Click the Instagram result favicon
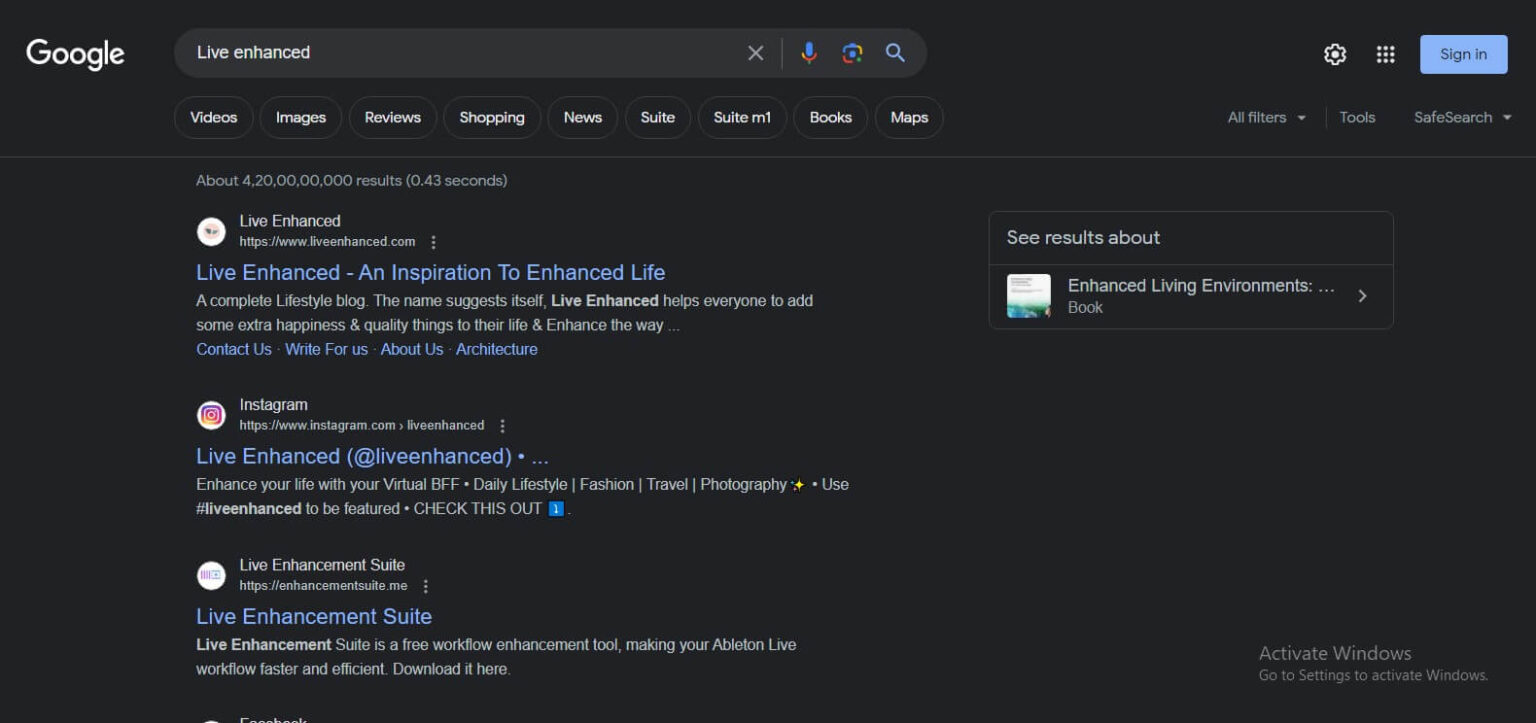This screenshot has height=723, width=1536. pyautogui.click(x=211, y=414)
